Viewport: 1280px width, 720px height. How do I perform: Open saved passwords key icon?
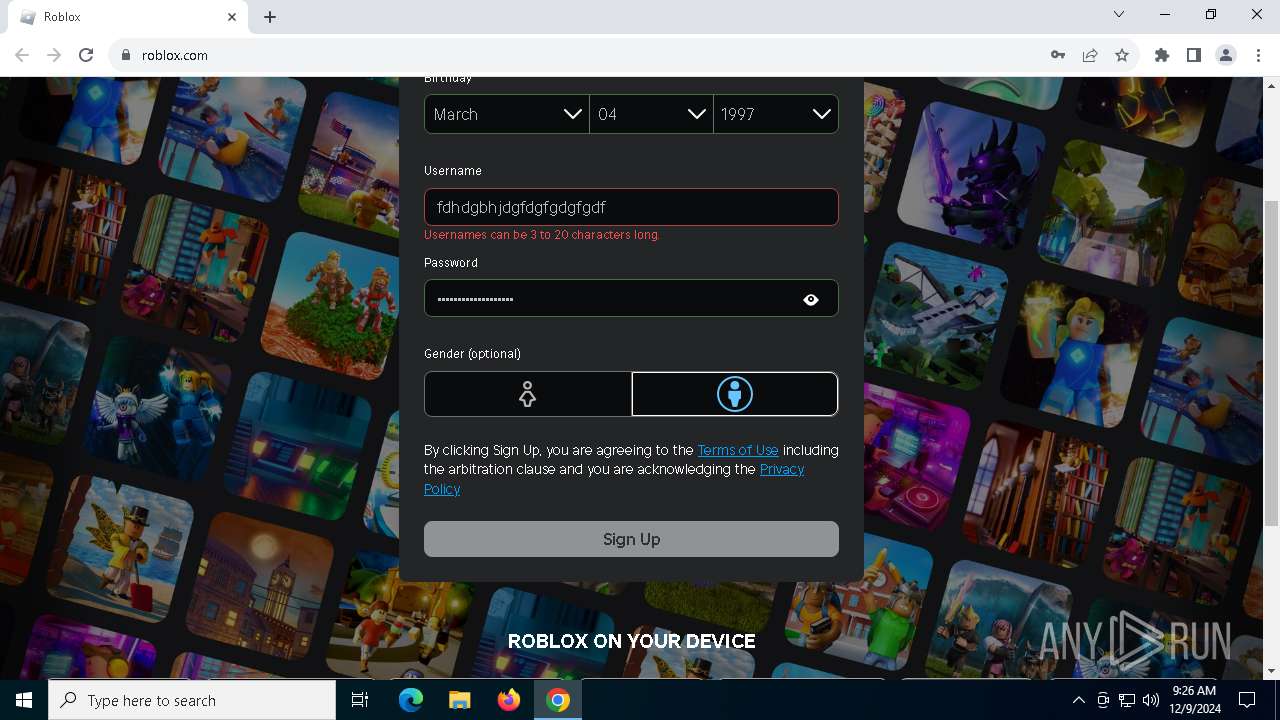tap(1058, 55)
